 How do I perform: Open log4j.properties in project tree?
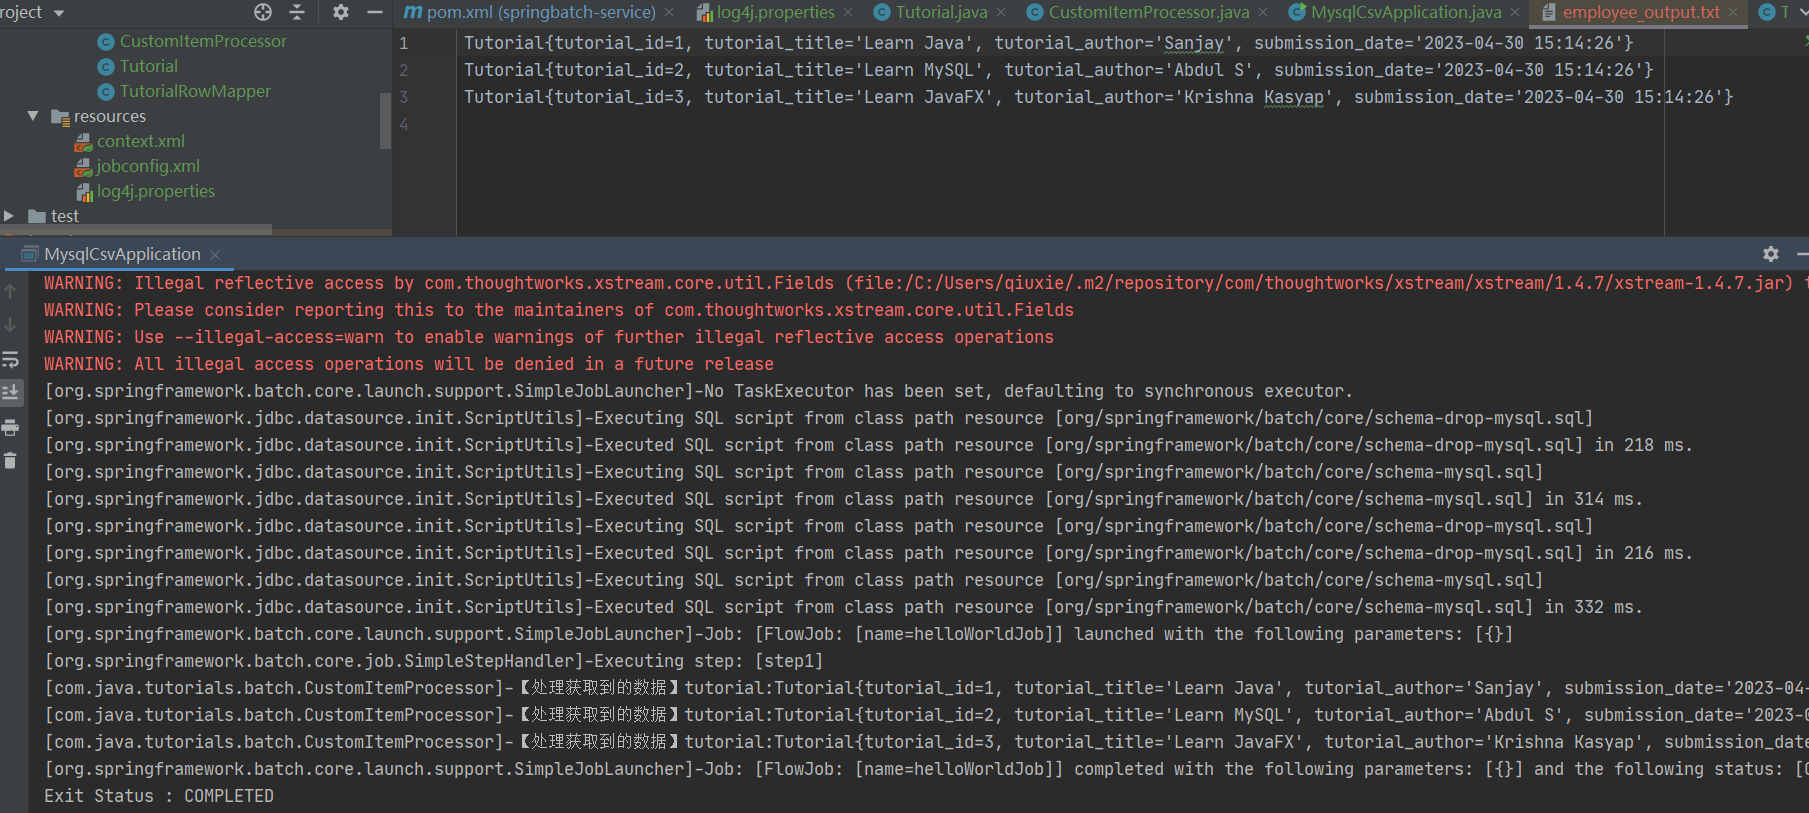pos(155,191)
